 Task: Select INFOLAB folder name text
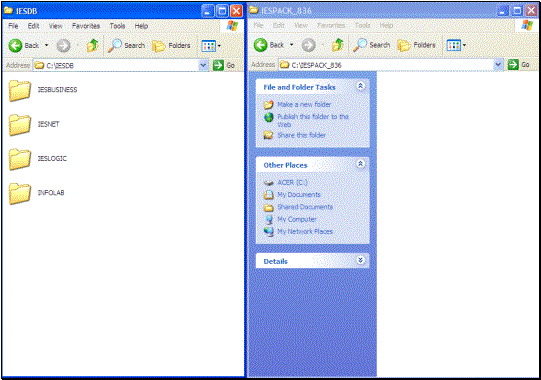(51, 193)
